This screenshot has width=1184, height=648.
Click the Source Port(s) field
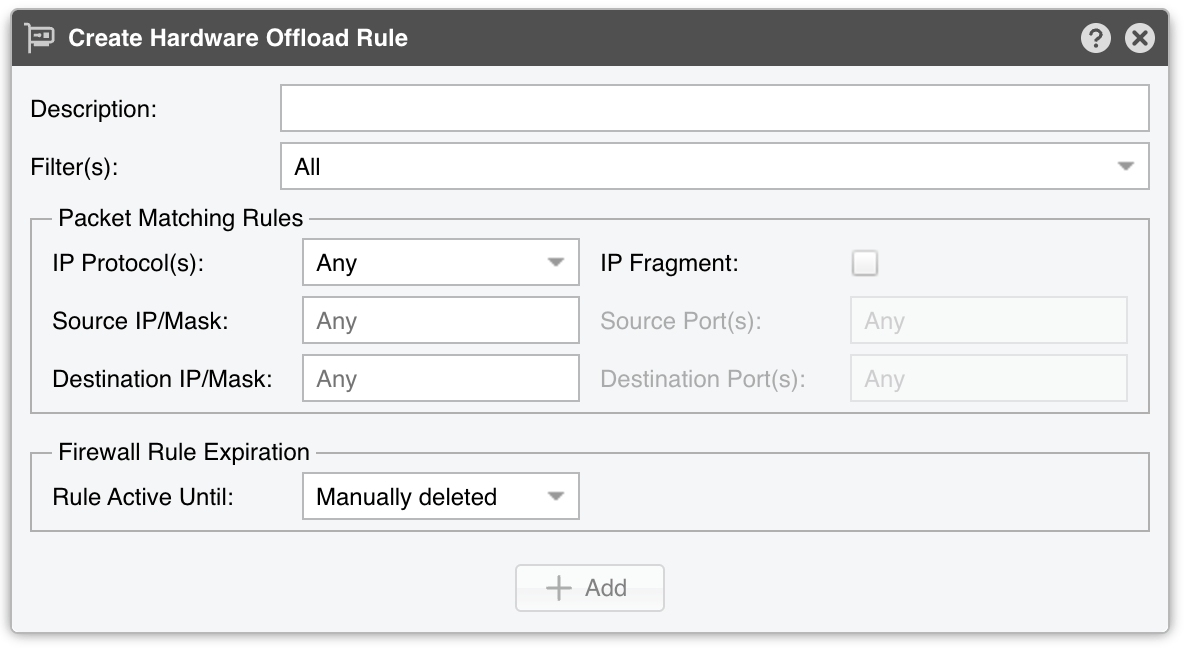pyautogui.click(x=988, y=320)
